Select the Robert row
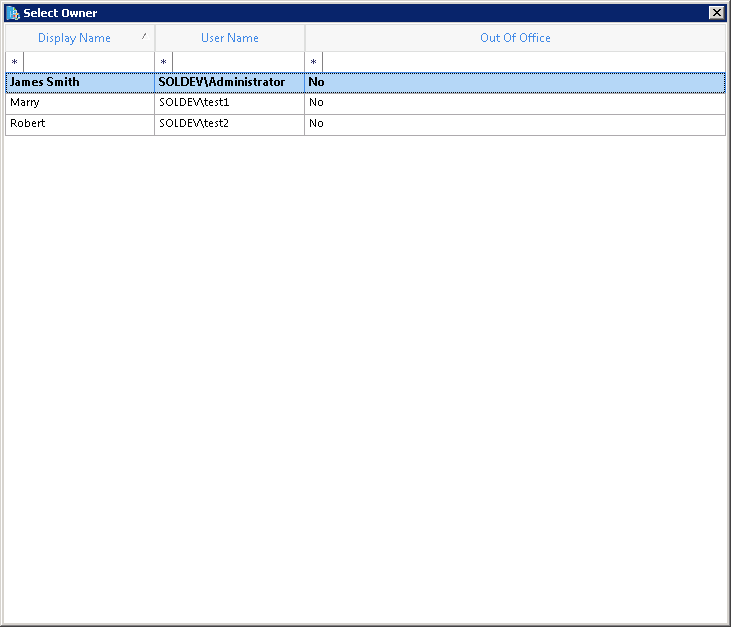 click(x=366, y=125)
